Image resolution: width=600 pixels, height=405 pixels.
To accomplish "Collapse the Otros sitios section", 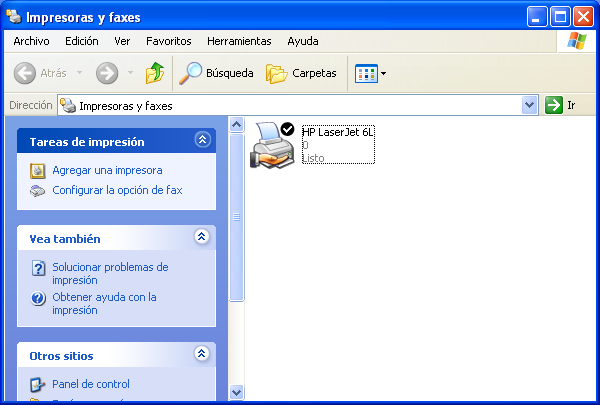I will tap(202, 354).
